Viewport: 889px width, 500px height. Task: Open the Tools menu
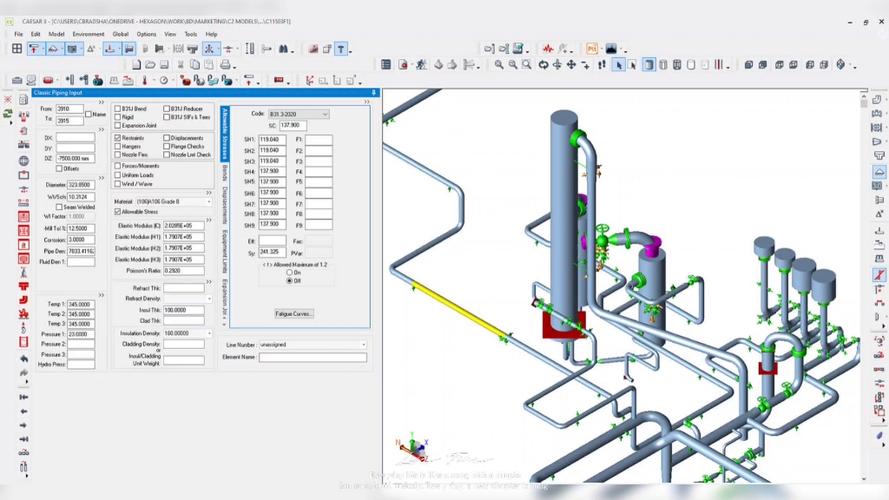click(x=190, y=34)
